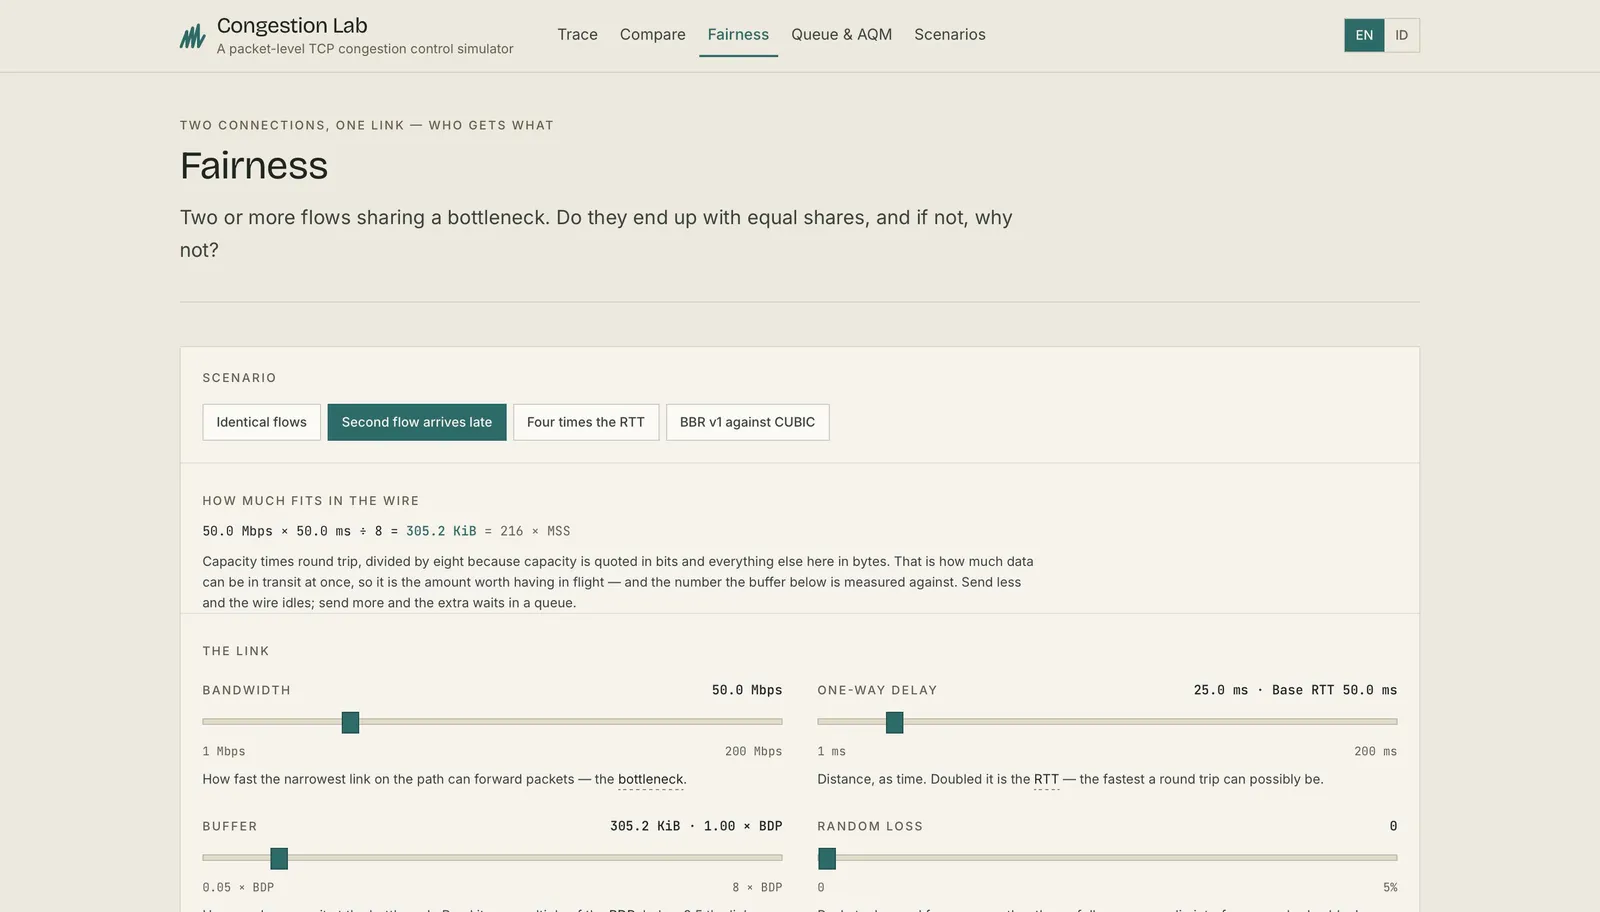Switch language to EN
The height and width of the screenshot is (912, 1600).
point(1364,35)
